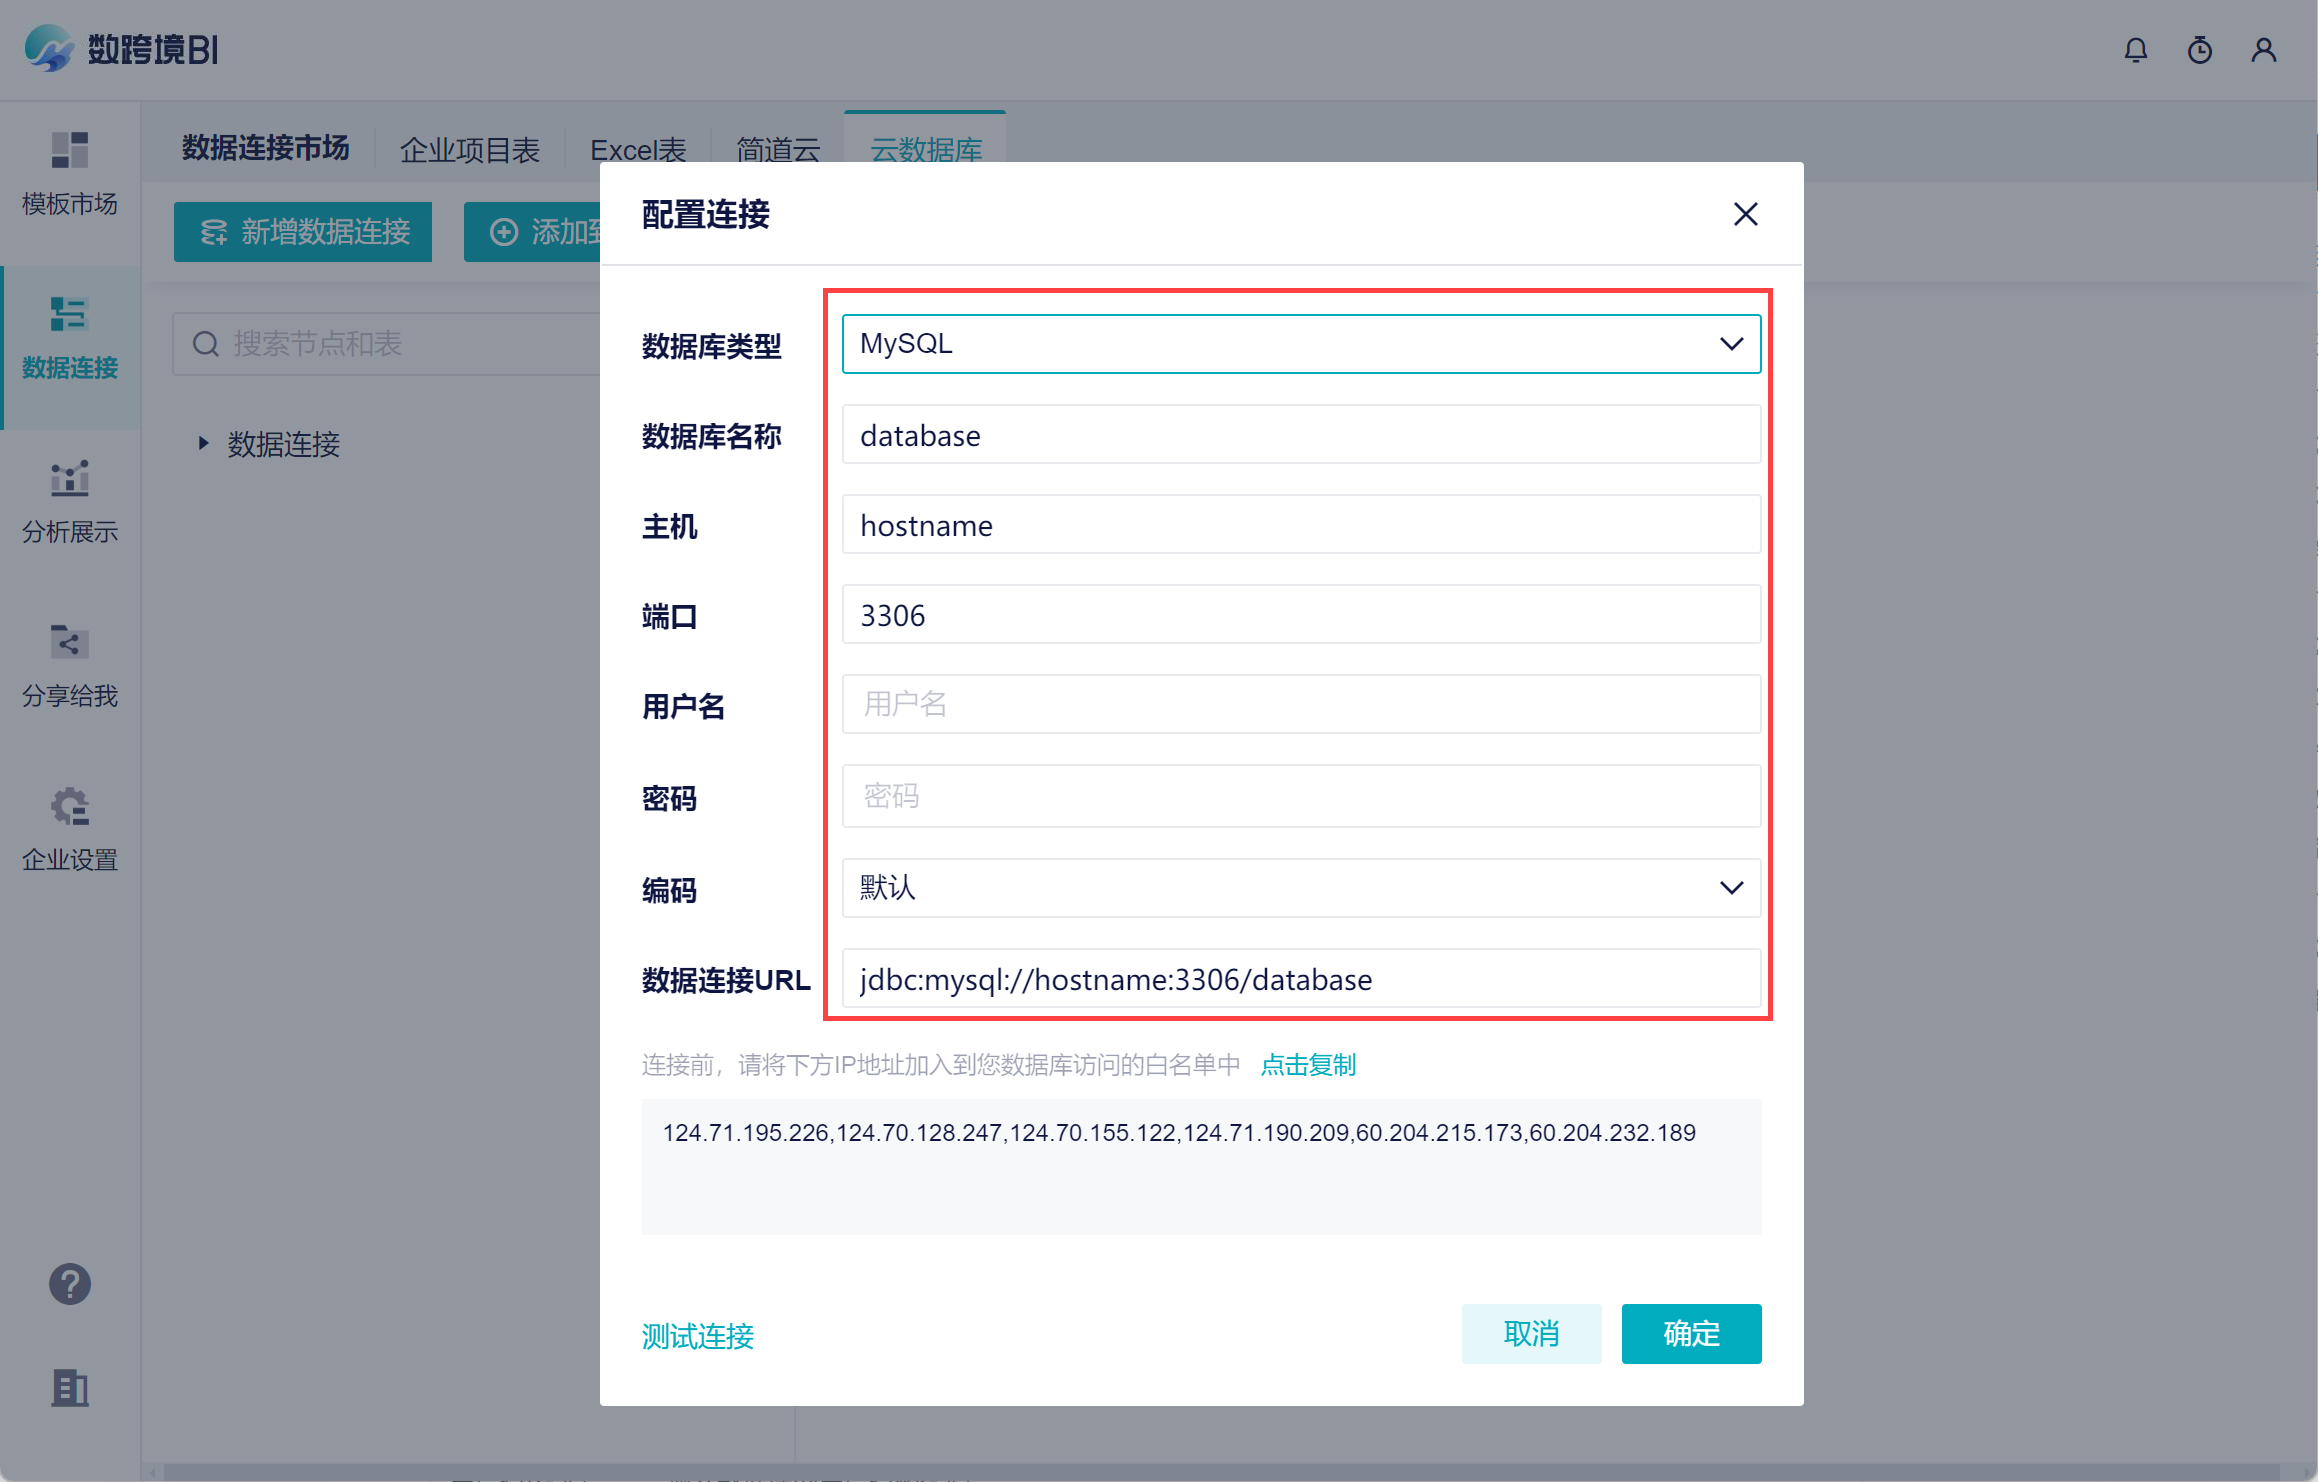This screenshot has width=2318, height=1482.
Task: Expand the 数据连接 tree node
Action: coord(204,443)
